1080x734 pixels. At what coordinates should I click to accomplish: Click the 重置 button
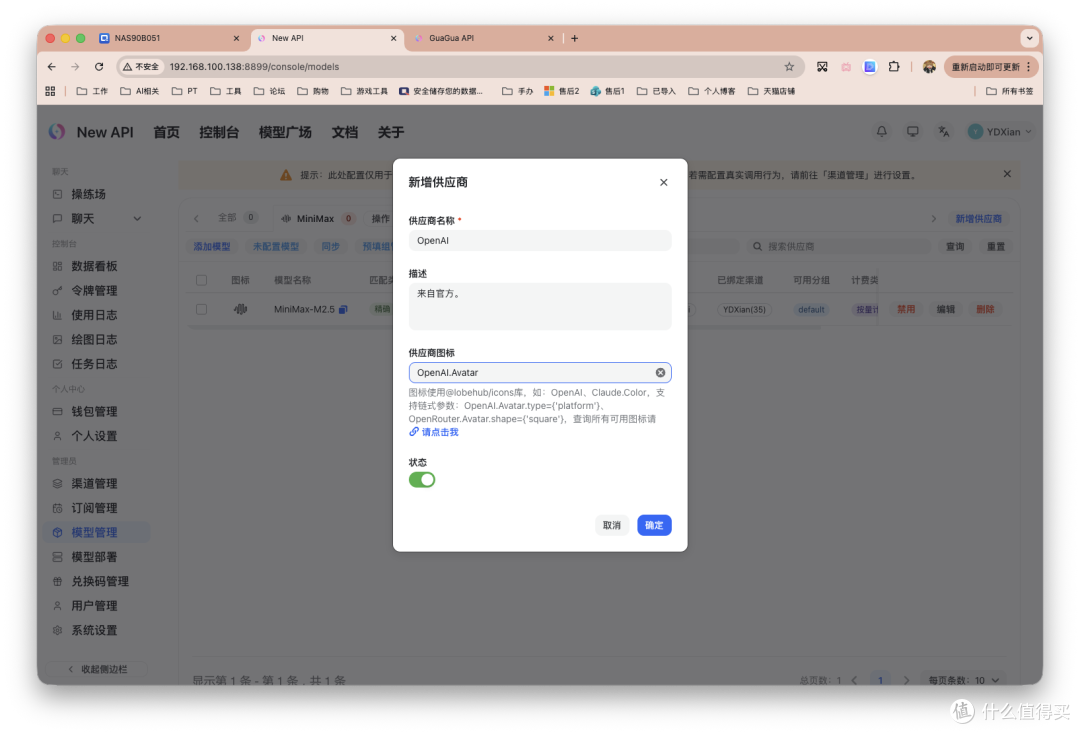click(x=996, y=247)
